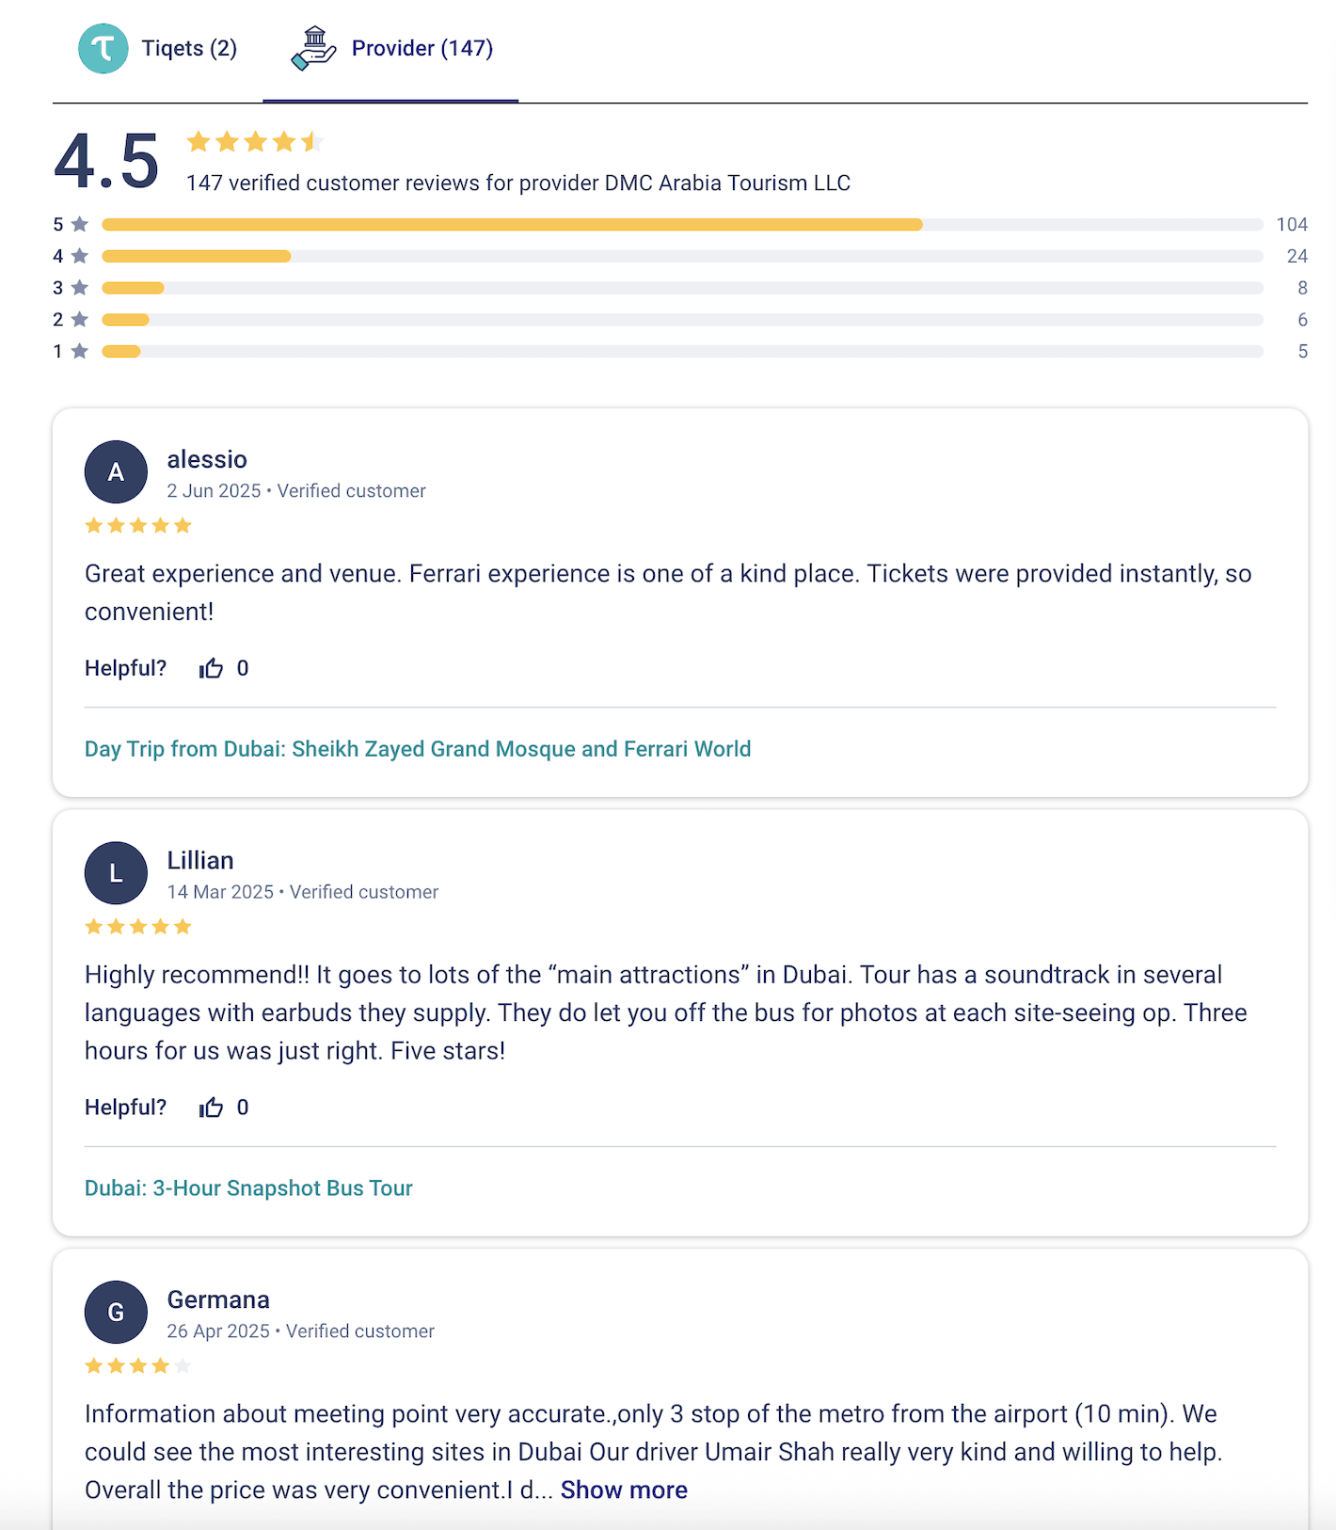The width and height of the screenshot is (1336, 1530).
Task: Click alessio's round 'A' avatar
Action: tap(116, 472)
